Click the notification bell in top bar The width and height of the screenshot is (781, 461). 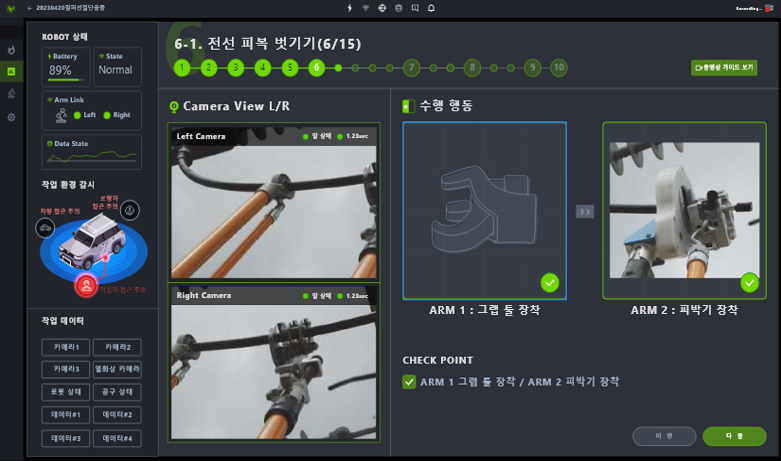coord(431,8)
